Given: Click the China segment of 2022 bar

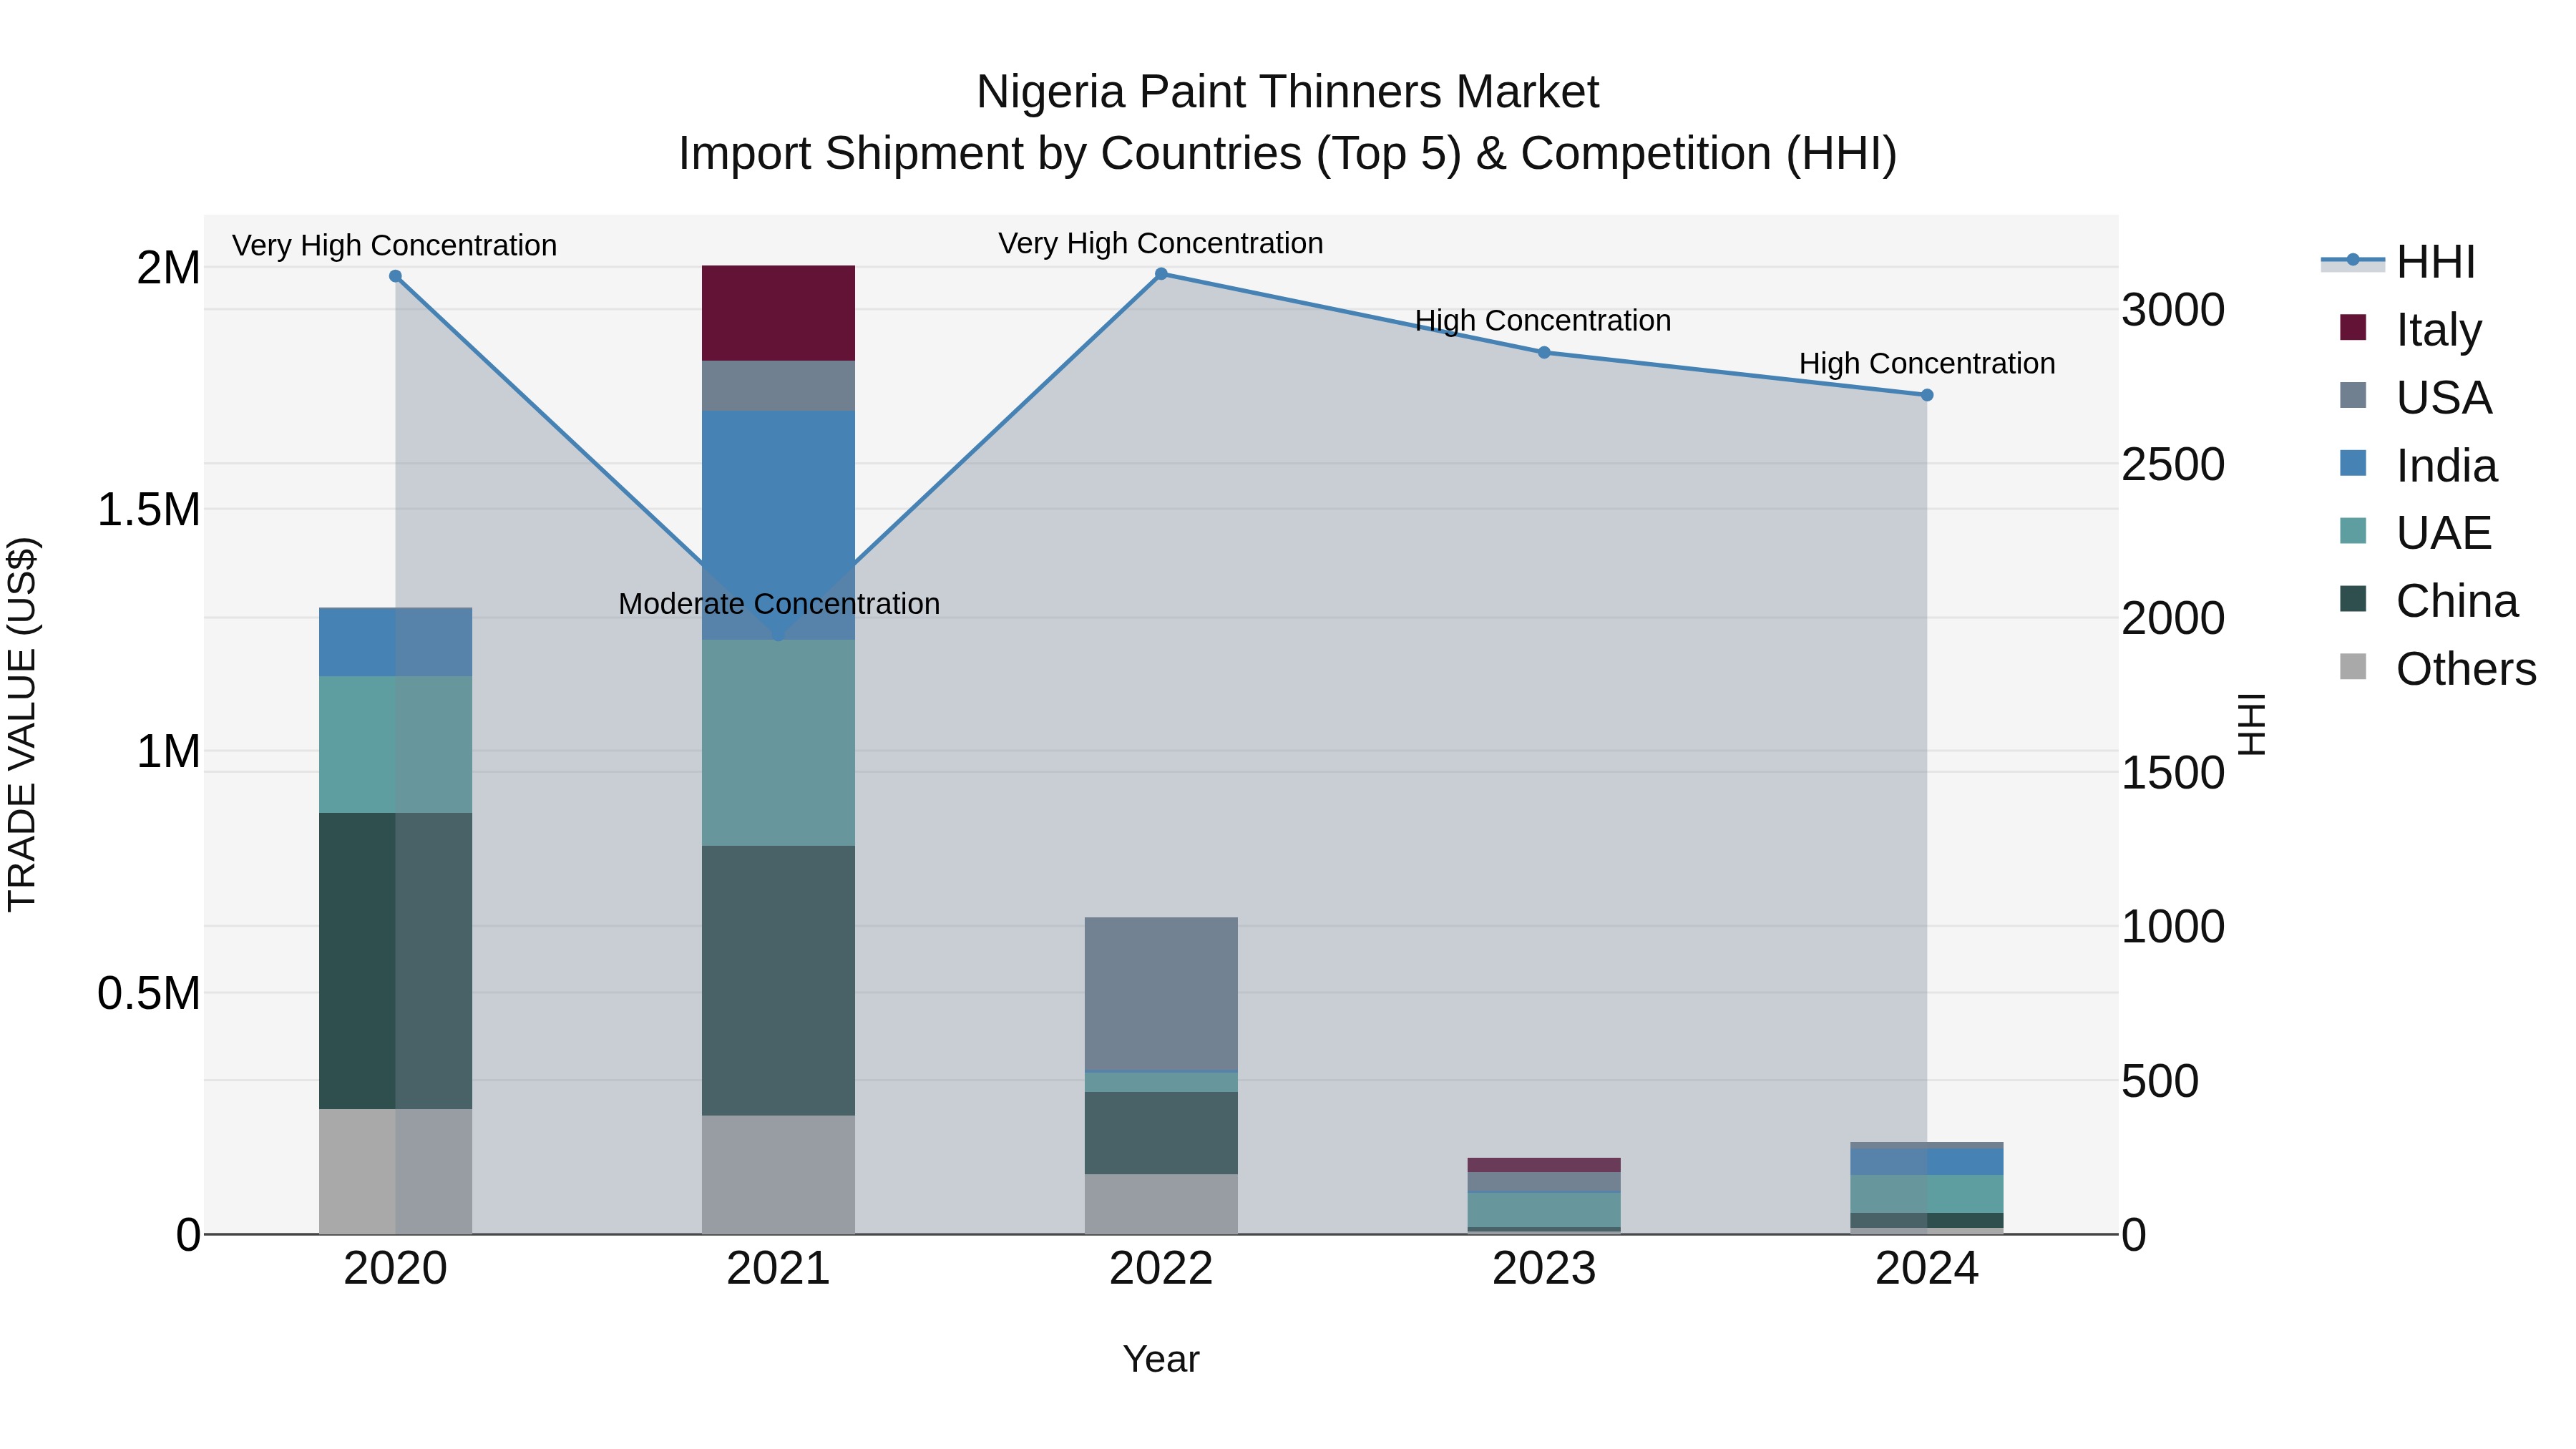Looking at the screenshot, I should 1161,1133.
